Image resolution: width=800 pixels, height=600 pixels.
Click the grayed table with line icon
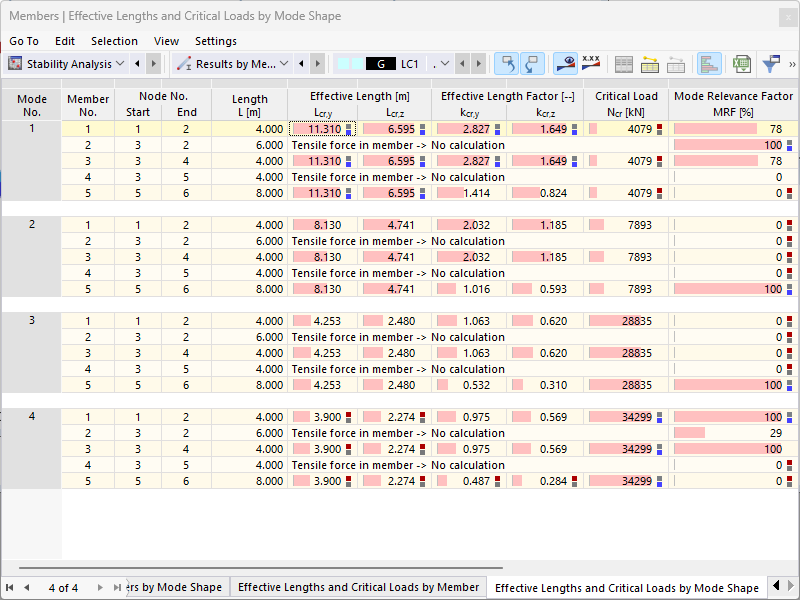[x=676, y=64]
